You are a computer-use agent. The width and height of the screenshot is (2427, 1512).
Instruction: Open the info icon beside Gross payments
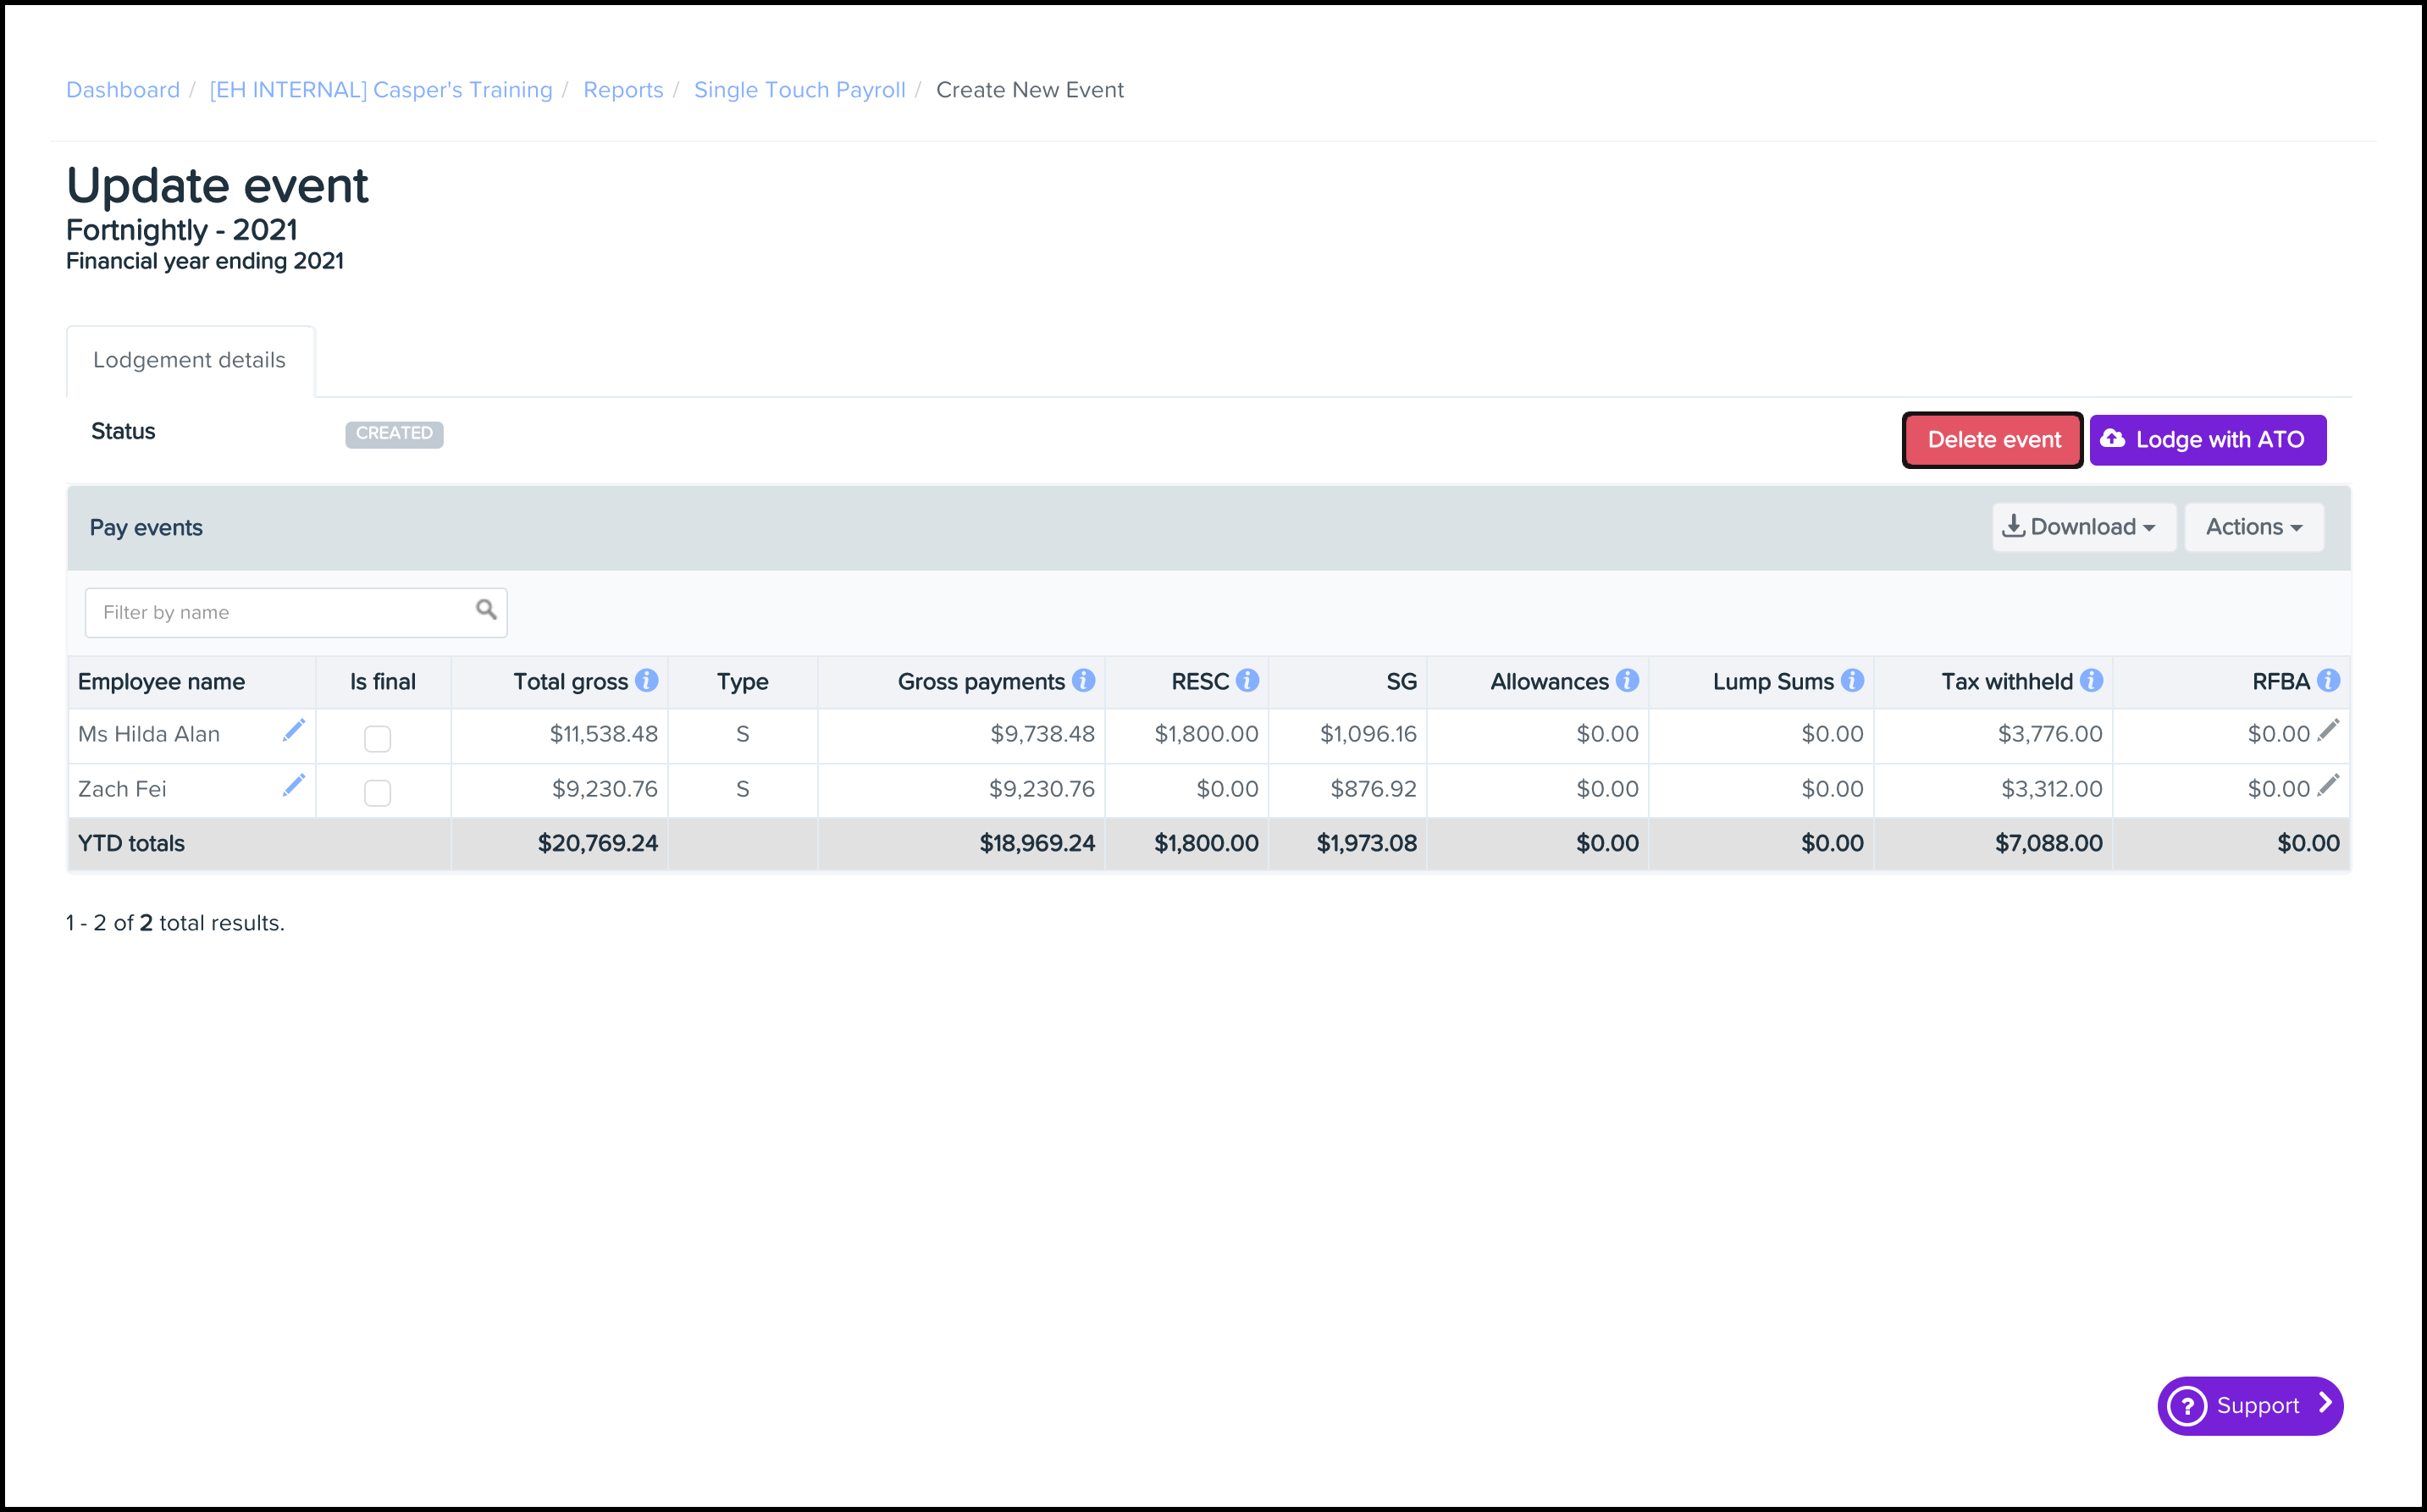[x=1083, y=681]
